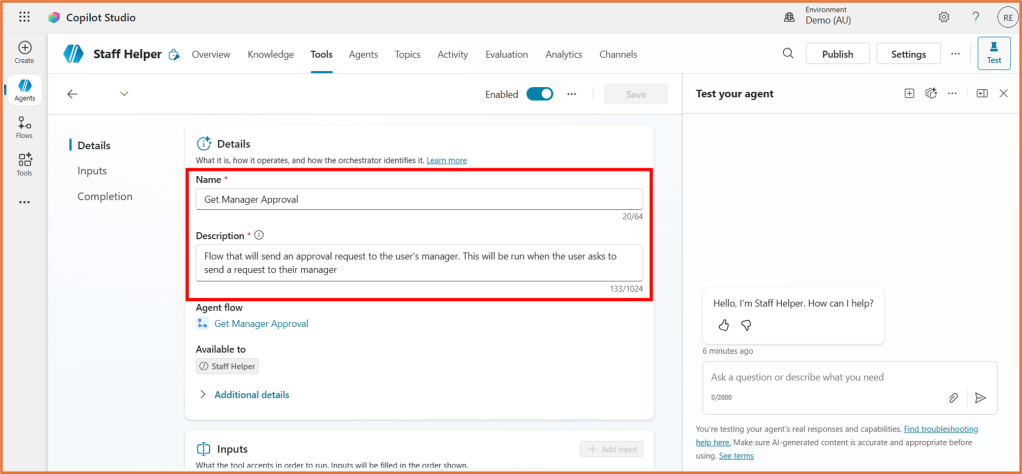Screen dimensions: 1022x474
Task: Open the Topics tab
Action: click(x=407, y=54)
